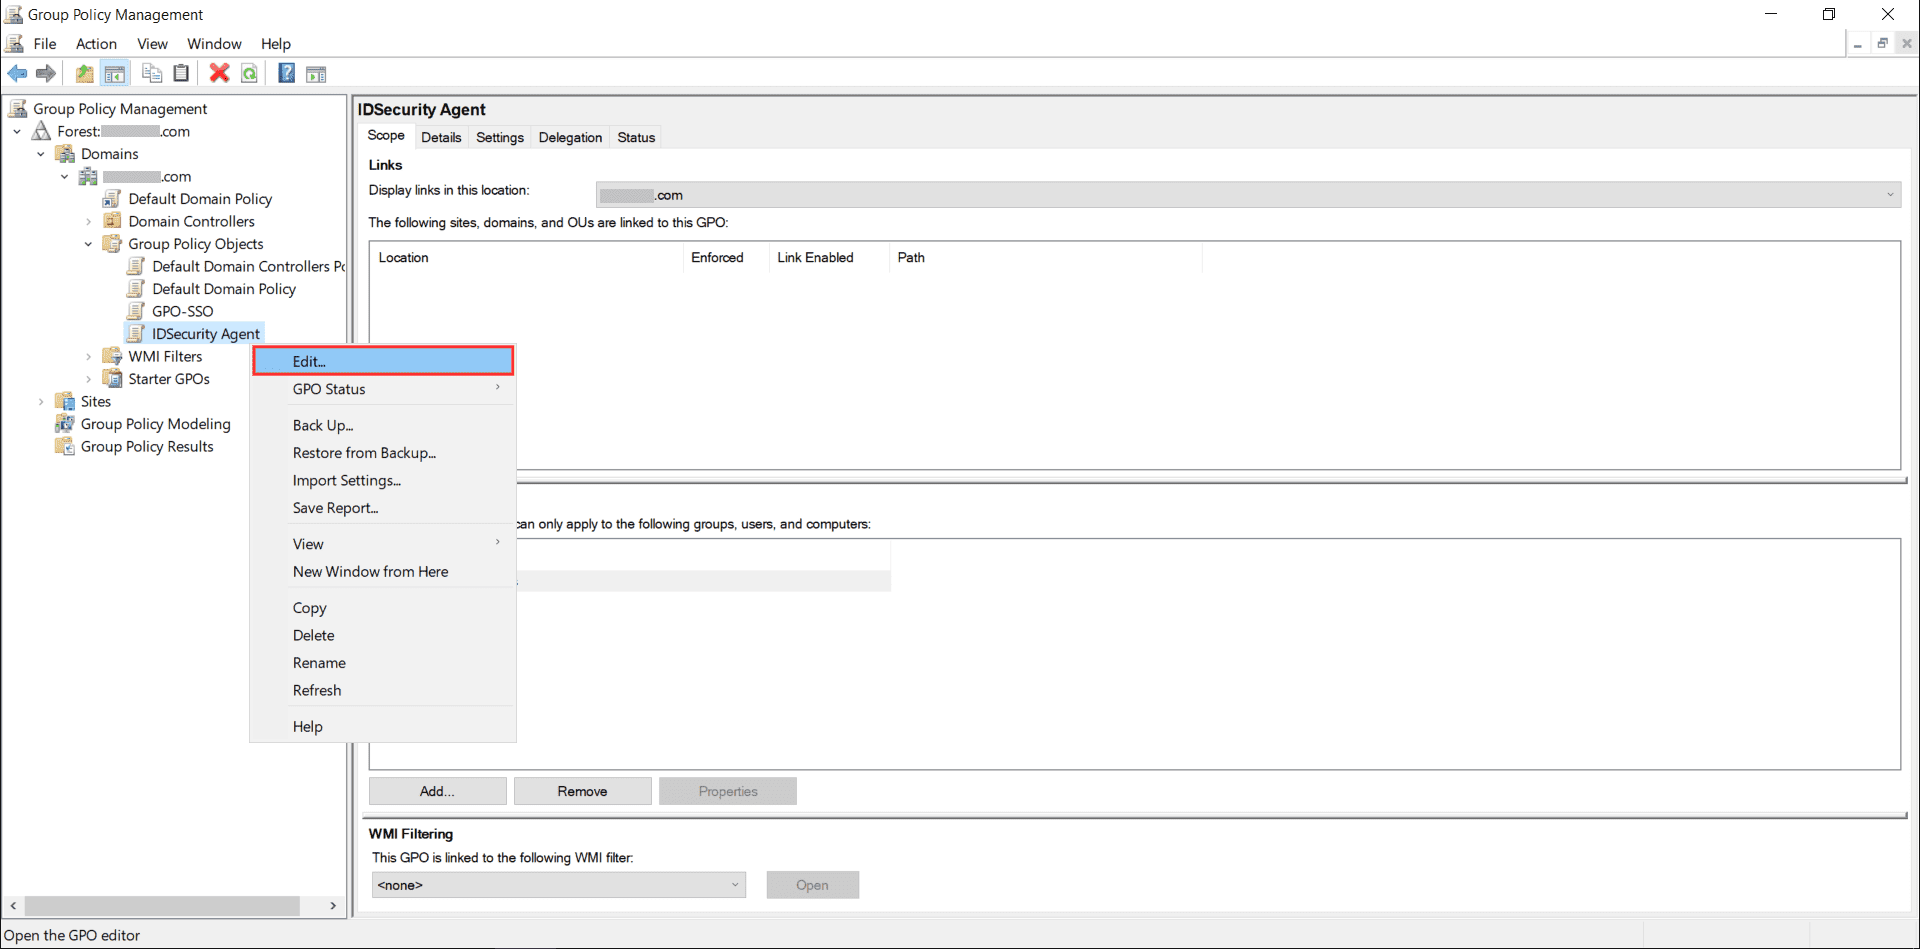Expand the Starter GPOs node
1920x949 pixels.
89,379
